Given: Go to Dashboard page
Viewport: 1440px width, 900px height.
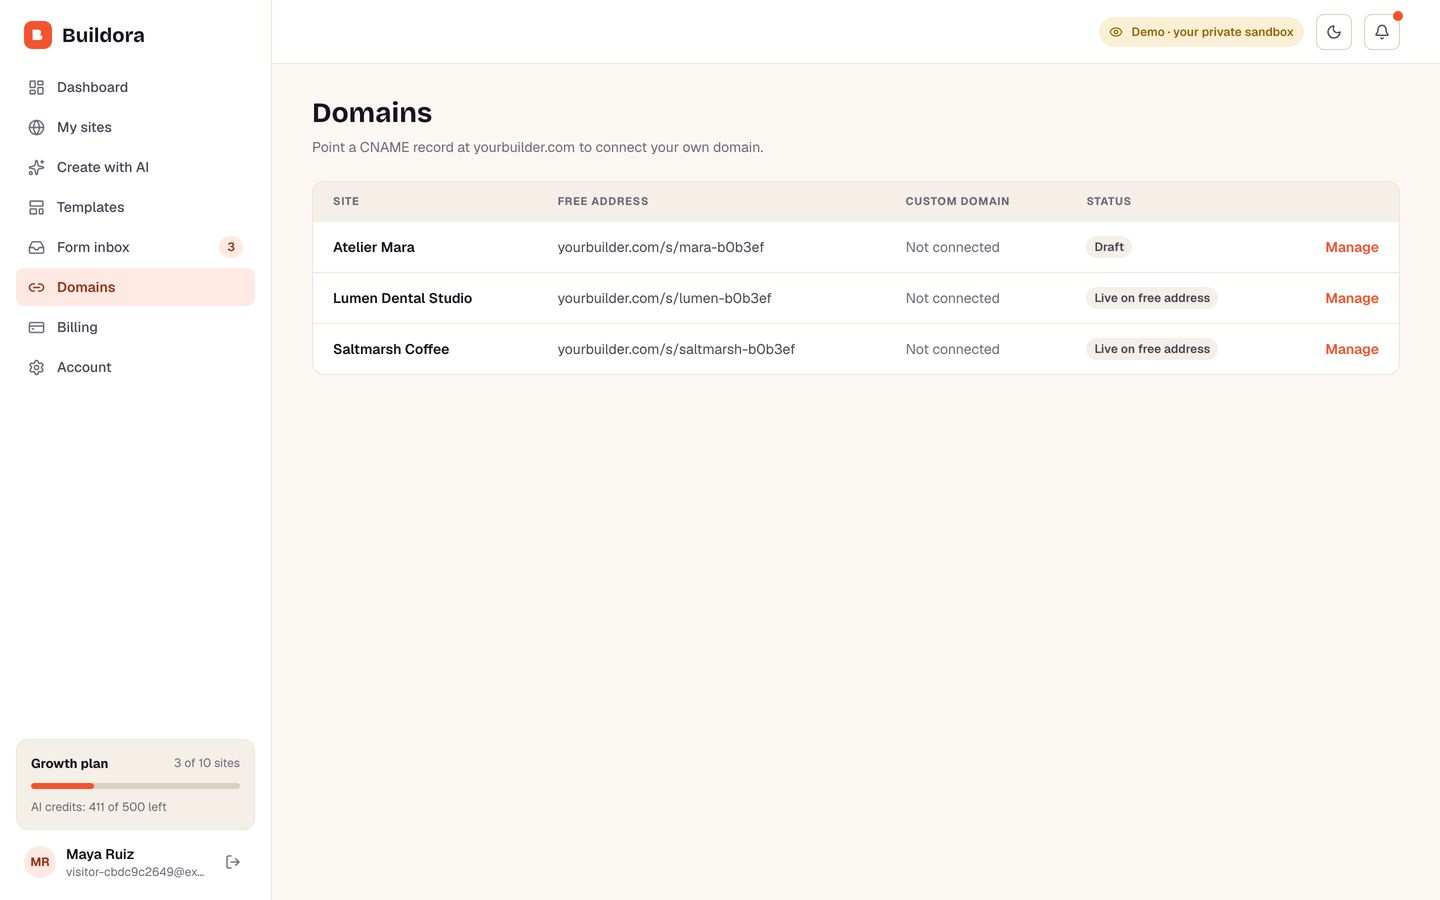Looking at the screenshot, I should [135, 87].
